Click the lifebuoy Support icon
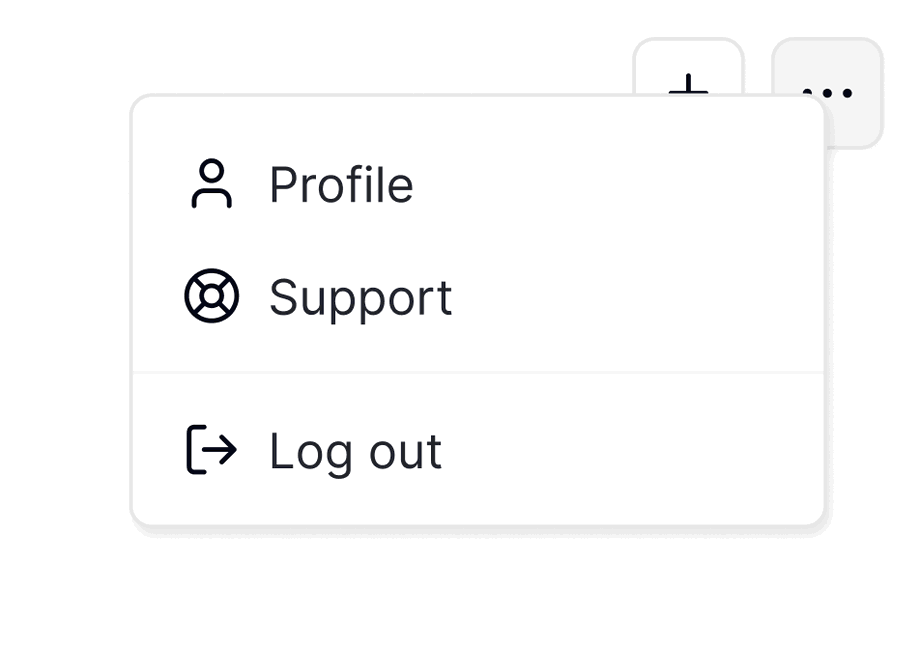920x672 pixels. pyautogui.click(x=211, y=297)
